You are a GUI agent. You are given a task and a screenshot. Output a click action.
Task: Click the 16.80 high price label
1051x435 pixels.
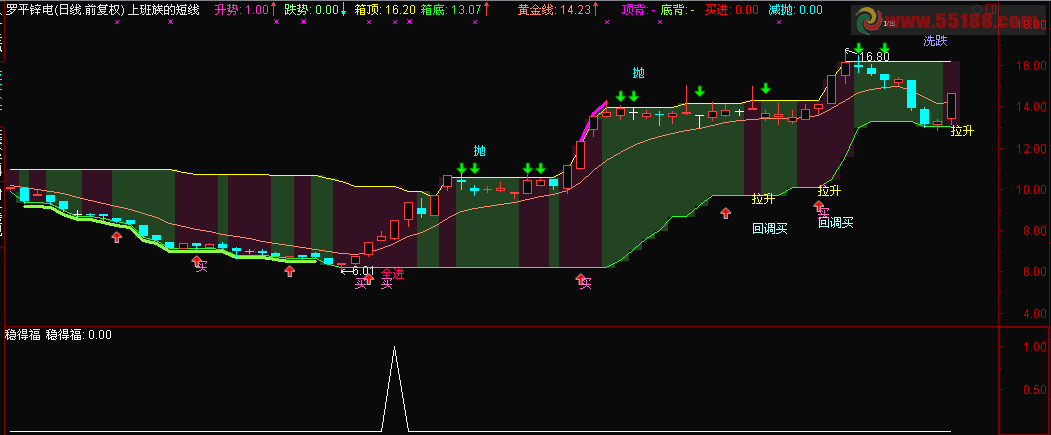tap(873, 56)
